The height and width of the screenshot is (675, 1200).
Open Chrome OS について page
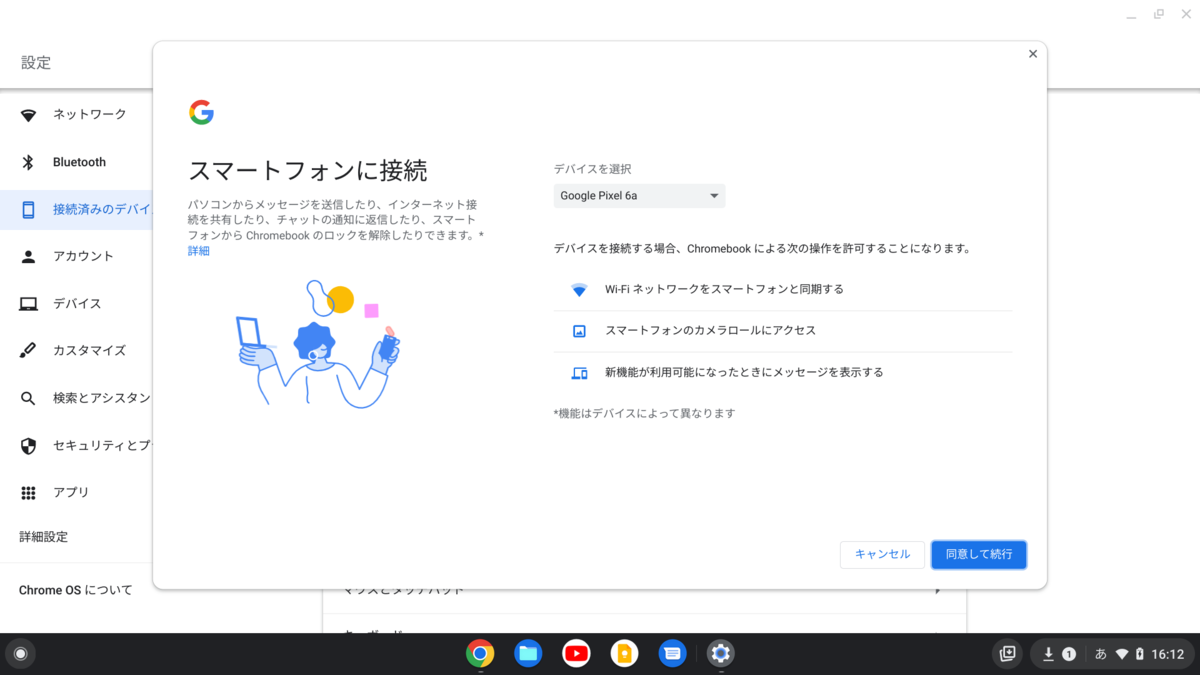[76, 590]
